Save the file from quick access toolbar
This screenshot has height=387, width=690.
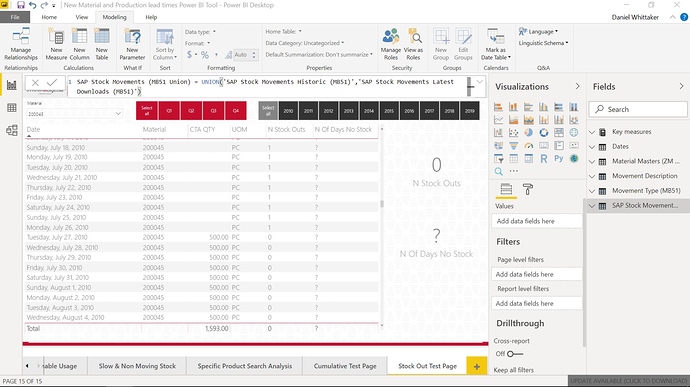(21, 5)
